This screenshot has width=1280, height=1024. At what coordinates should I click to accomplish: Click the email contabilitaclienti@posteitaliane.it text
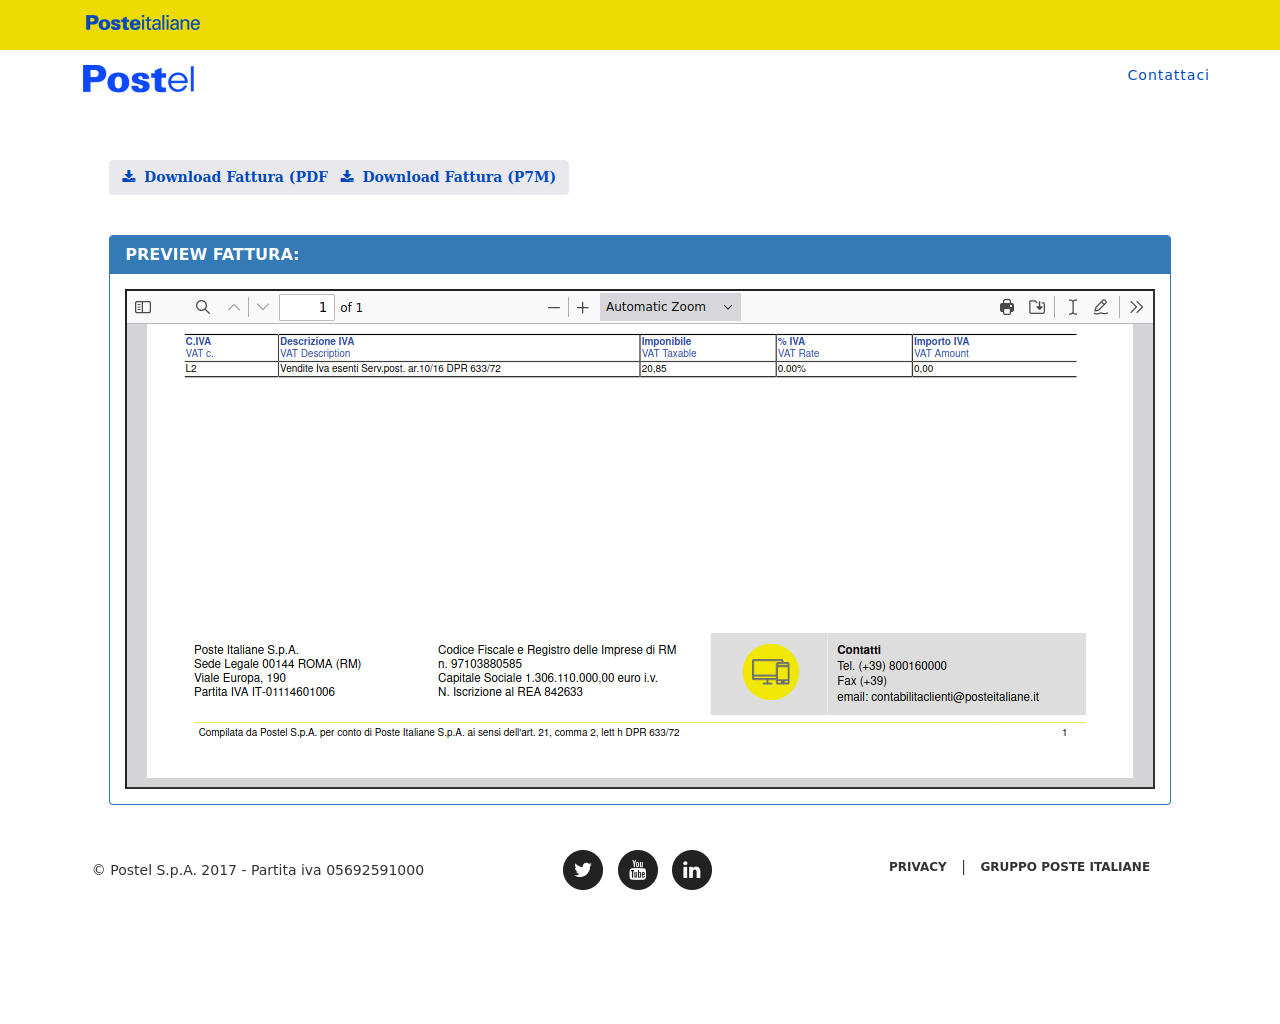pos(938,697)
